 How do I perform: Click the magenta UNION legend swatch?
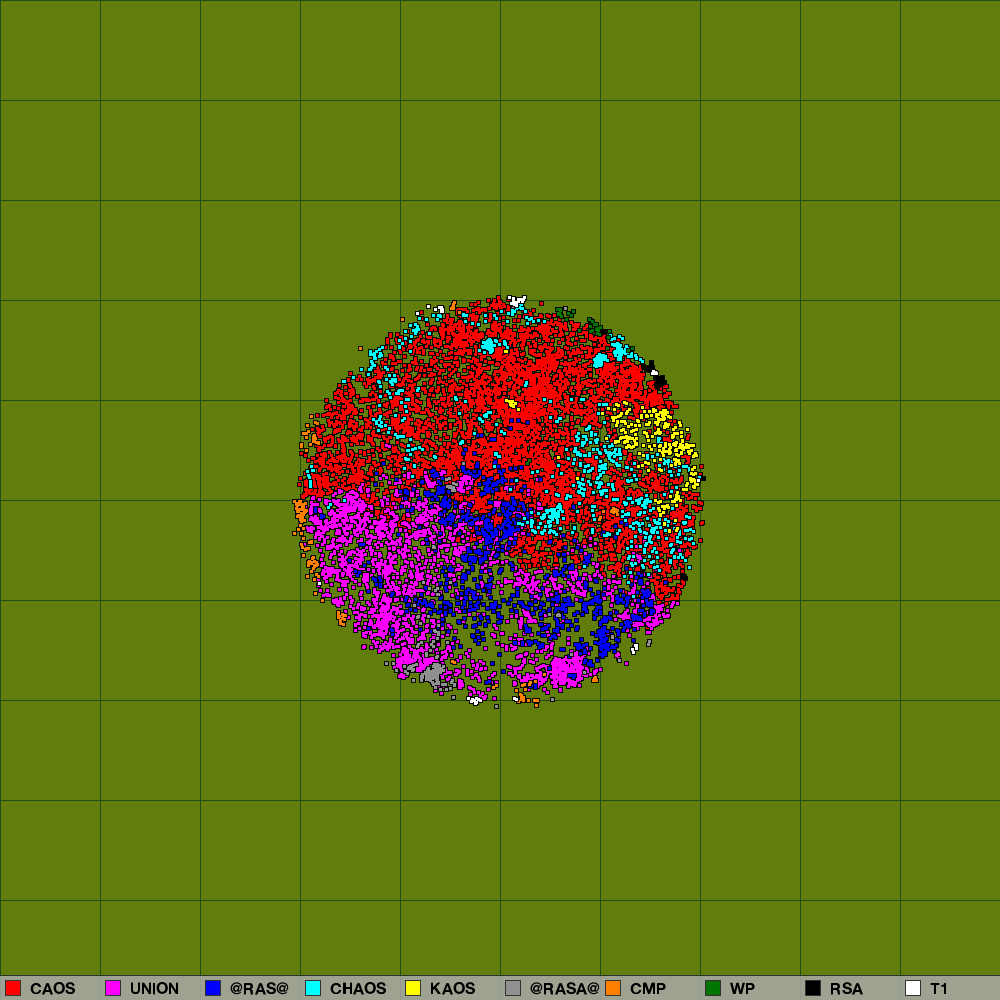pyautogui.click(x=113, y=988)
